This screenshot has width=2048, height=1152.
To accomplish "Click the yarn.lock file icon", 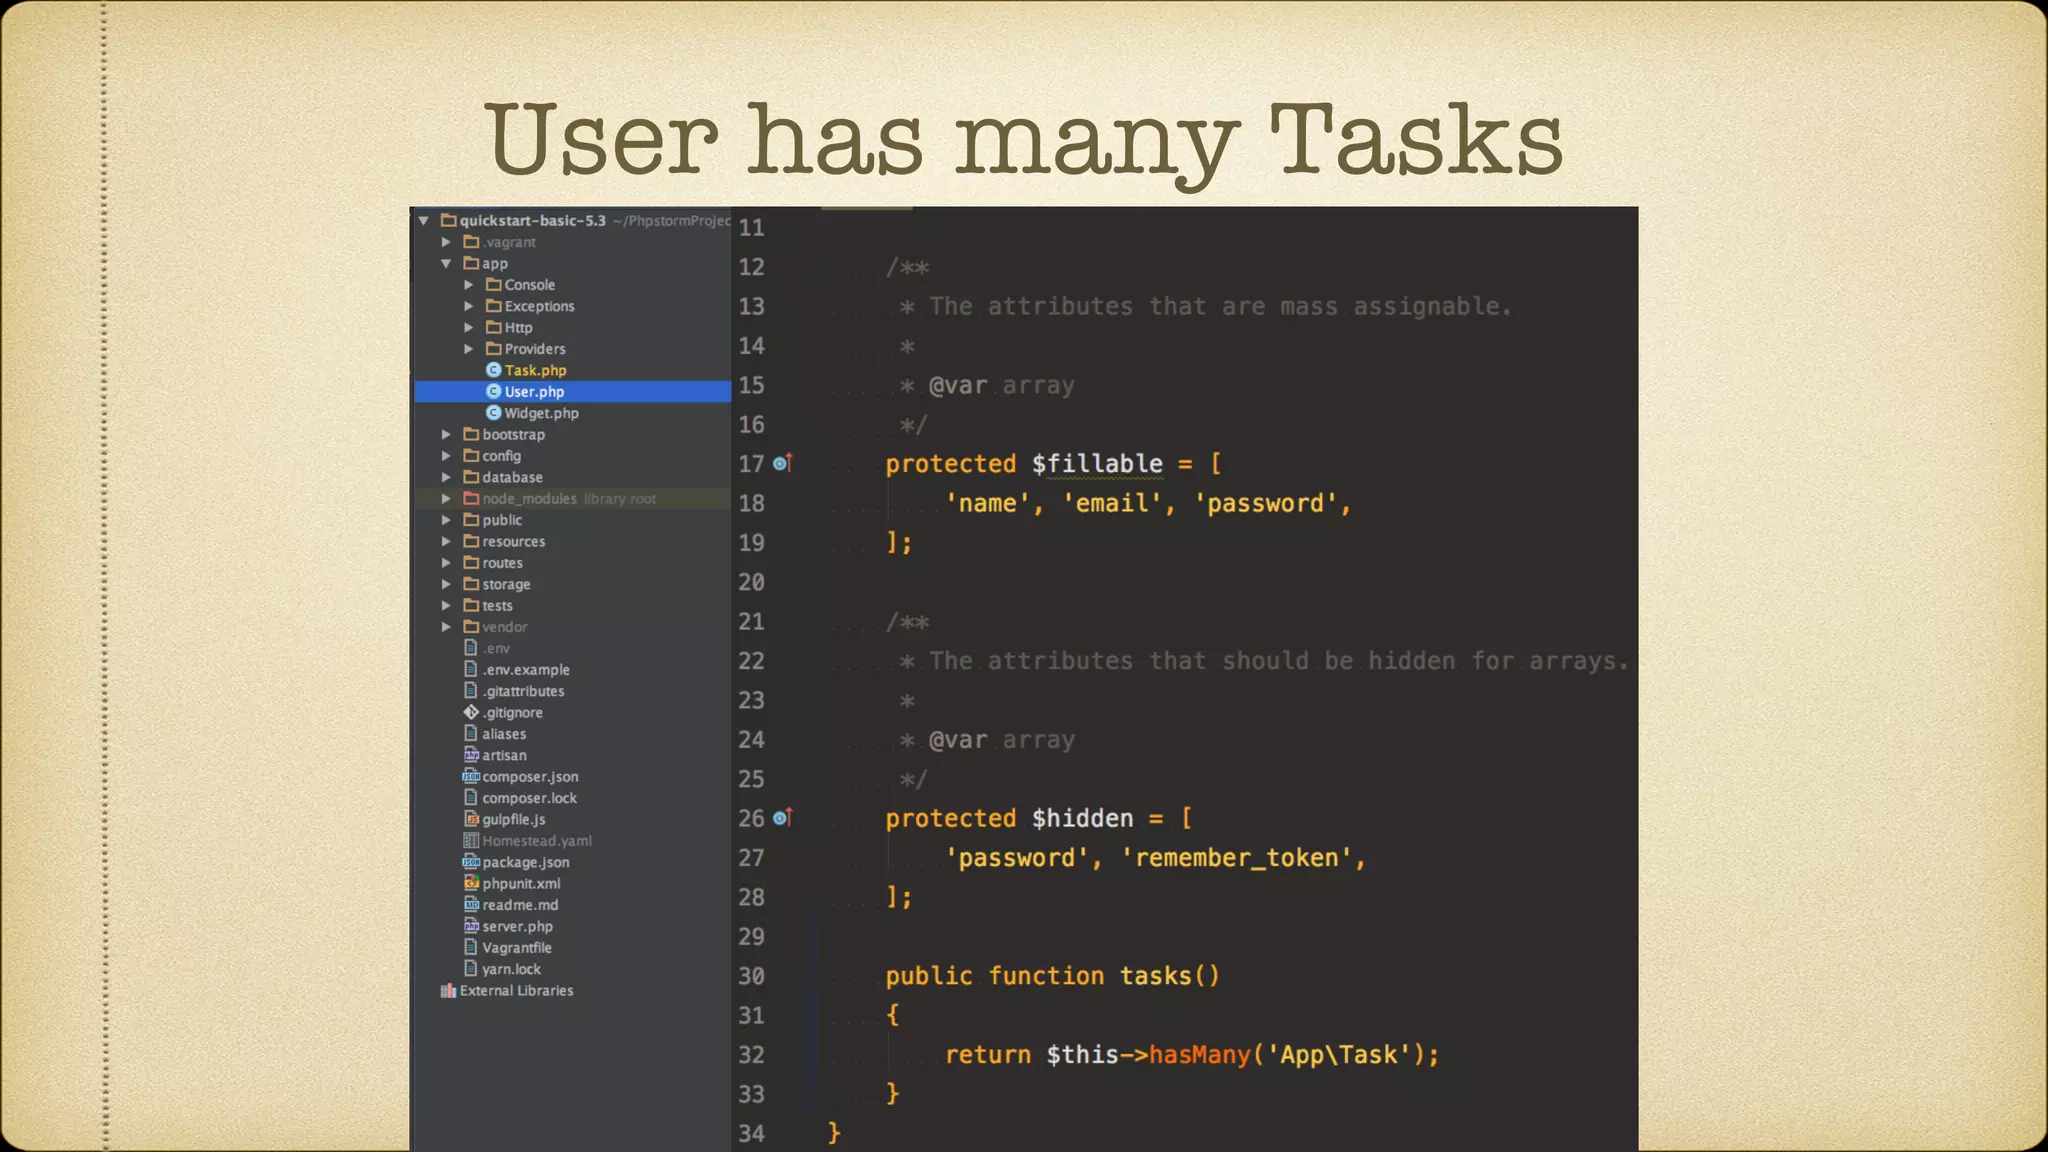I will 471,968.
